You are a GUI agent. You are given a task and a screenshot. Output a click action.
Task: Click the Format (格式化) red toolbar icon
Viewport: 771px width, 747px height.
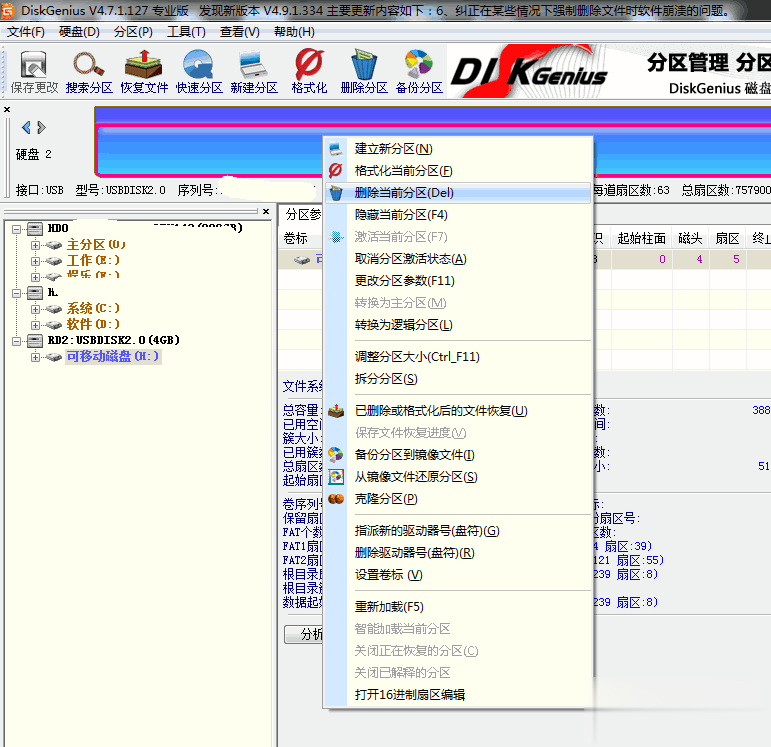pos(309,65)
